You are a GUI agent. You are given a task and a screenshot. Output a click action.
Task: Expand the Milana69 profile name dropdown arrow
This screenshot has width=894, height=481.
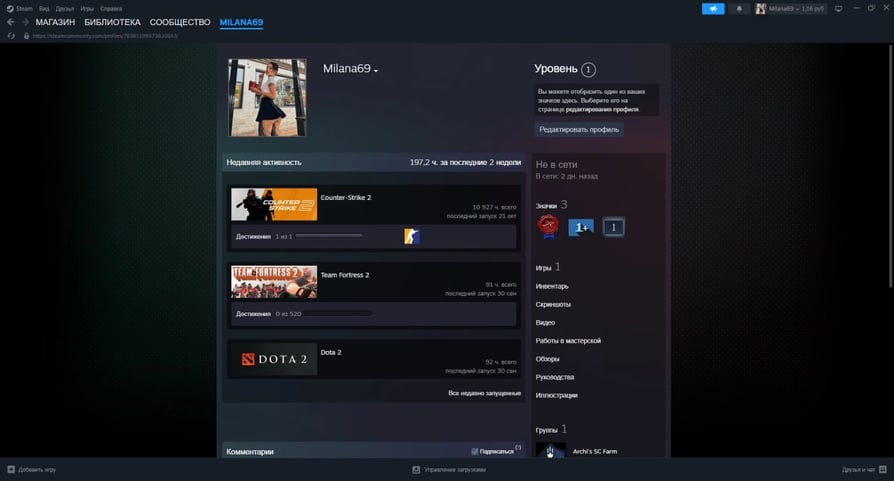(376, 70)
